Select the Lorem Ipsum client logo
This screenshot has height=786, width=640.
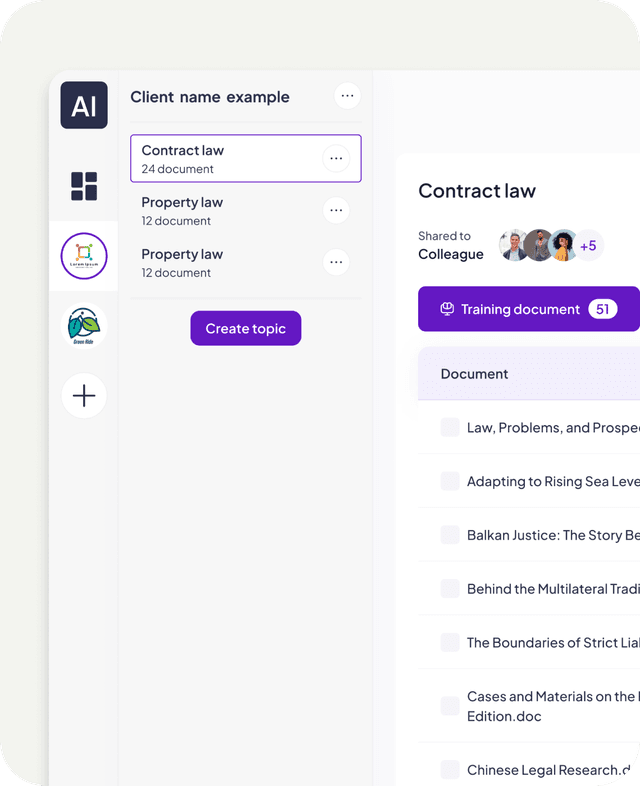[84, 256]
